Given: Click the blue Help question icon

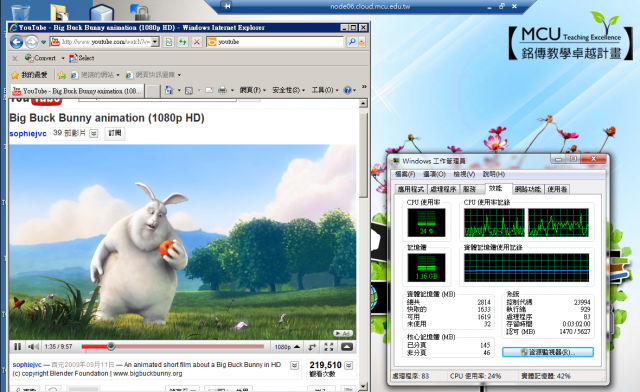Looking at the screenshot, I should 347,90.
